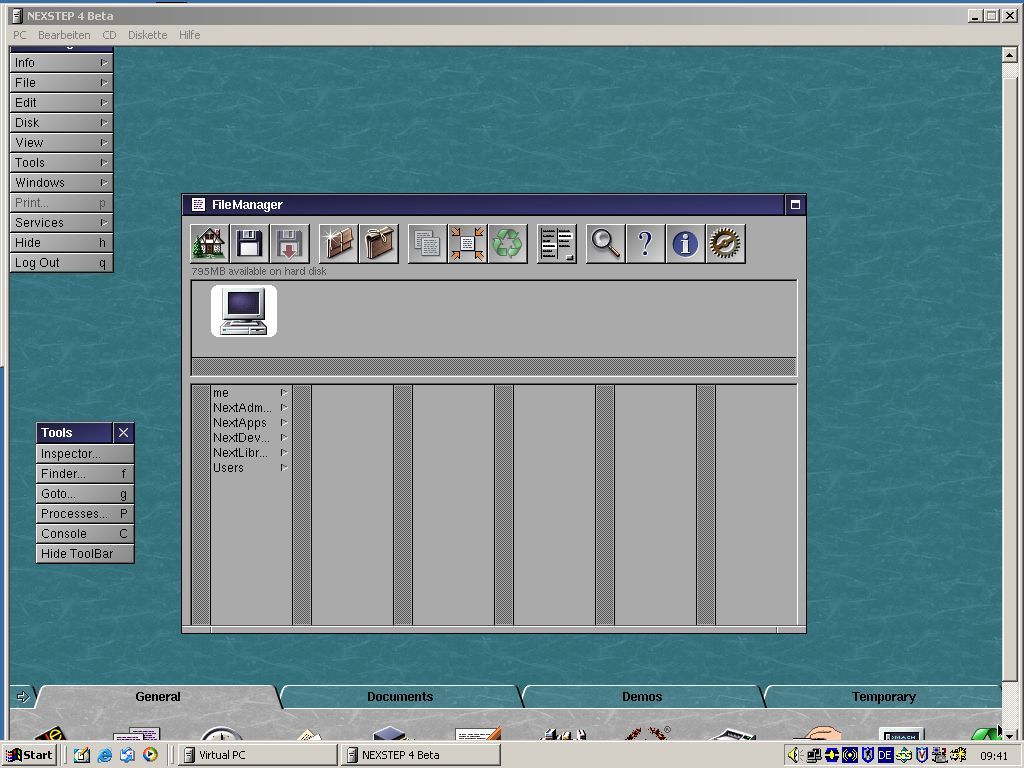Launch Internet Explorer from quick launch
The height and width of the screenshot is (768, 1024).
pyautogui.click(x=104, y=755)
